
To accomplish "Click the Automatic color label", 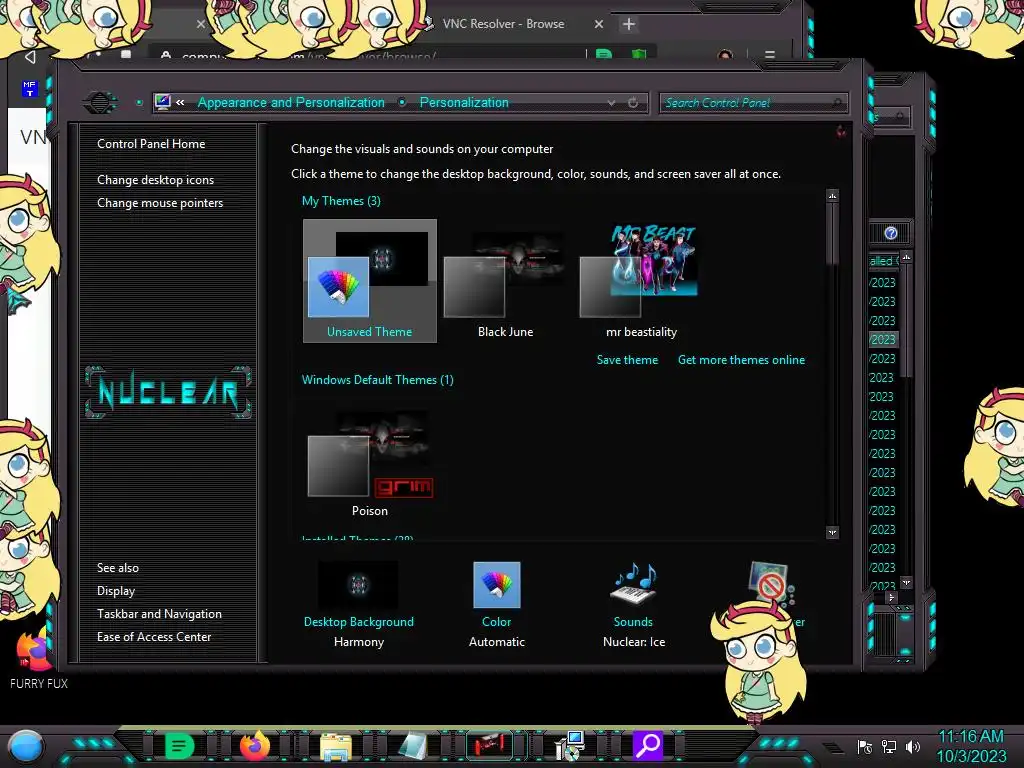I will click(496, 642).
